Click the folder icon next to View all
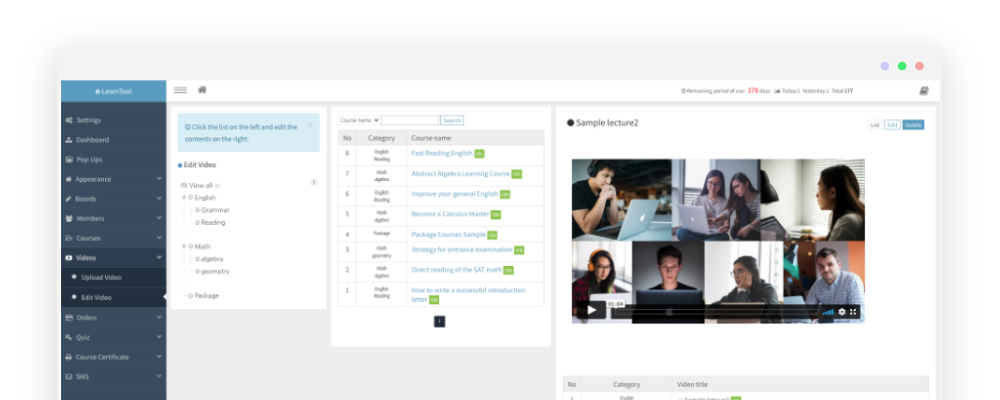Image resolution: width=1000 pixels, height=400 pixels. pyautogui.click(x=184, y=186)
